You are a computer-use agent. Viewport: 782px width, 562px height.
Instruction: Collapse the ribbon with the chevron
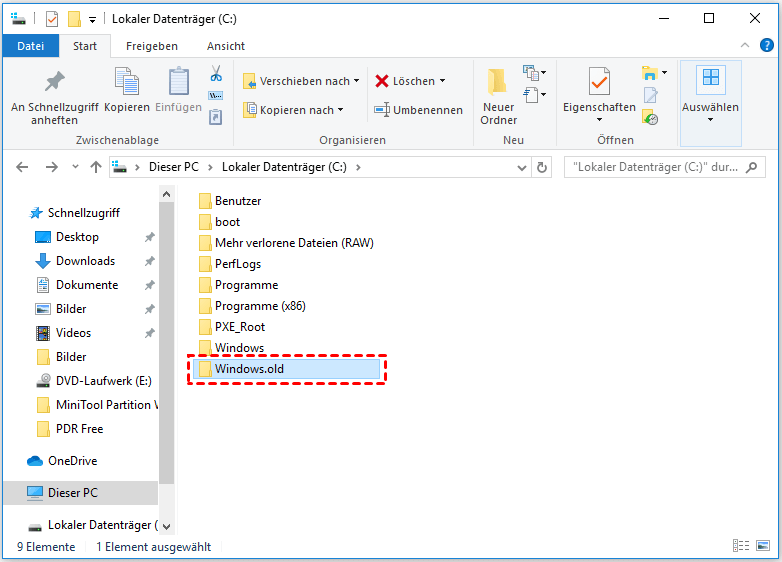click(x=745, y=45)
